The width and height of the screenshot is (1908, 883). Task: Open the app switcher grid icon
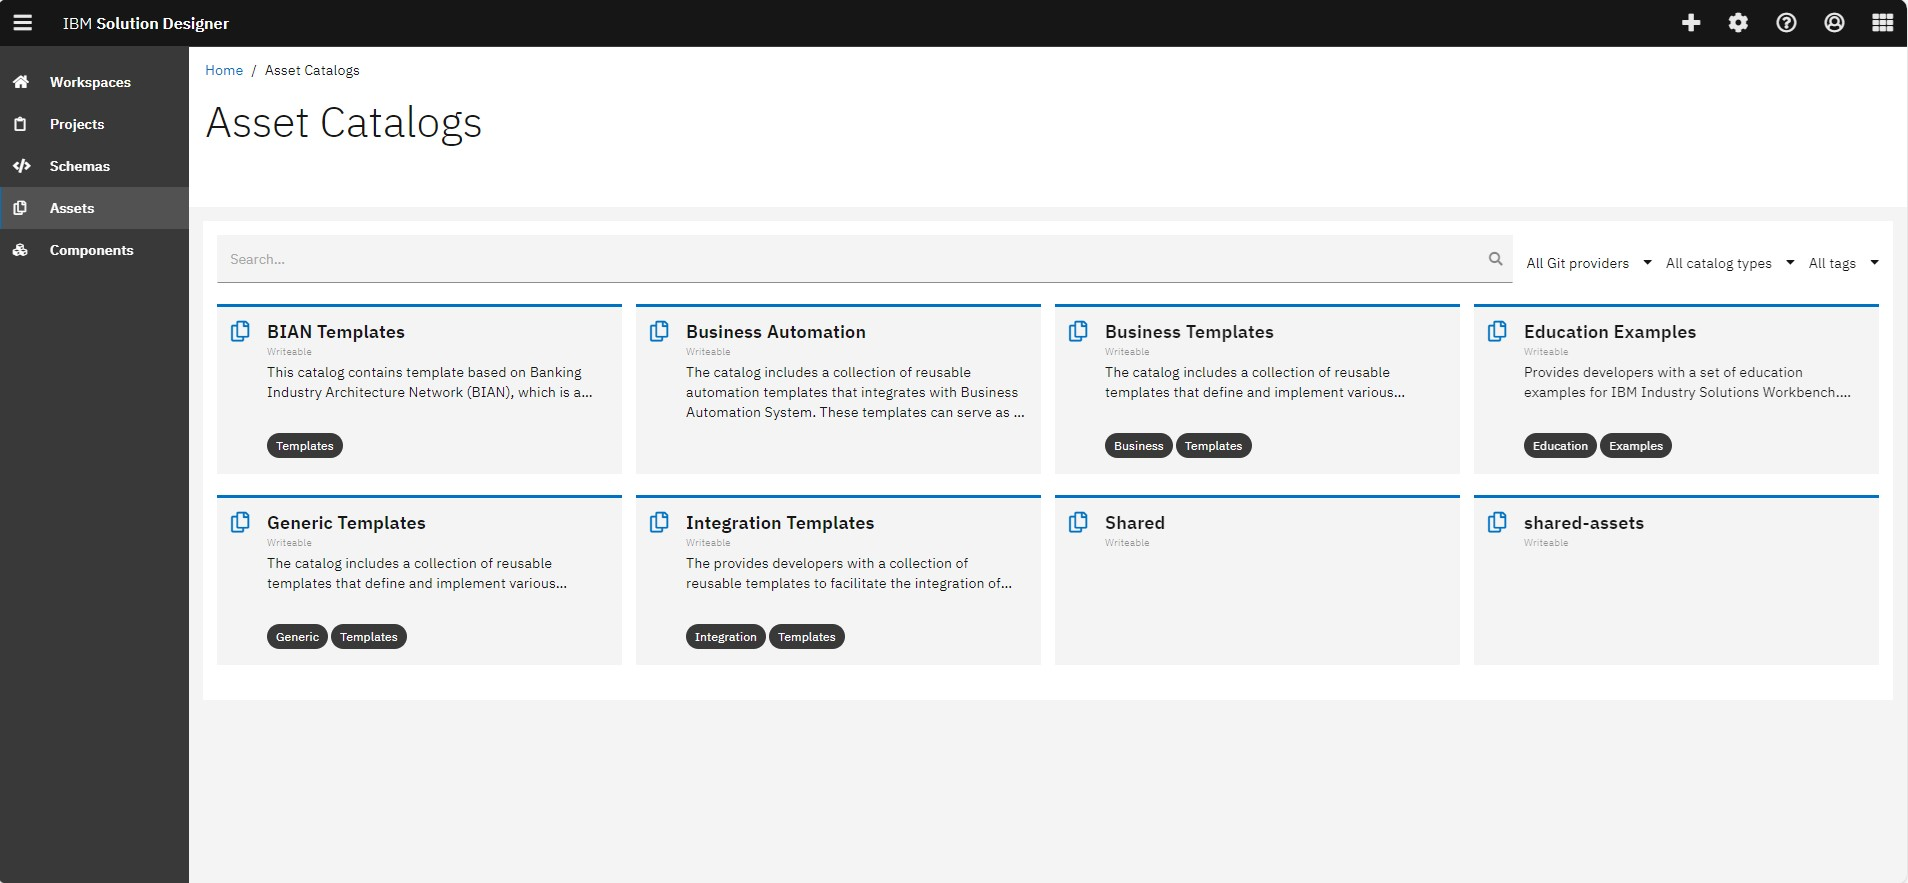tap(1882, 22)
